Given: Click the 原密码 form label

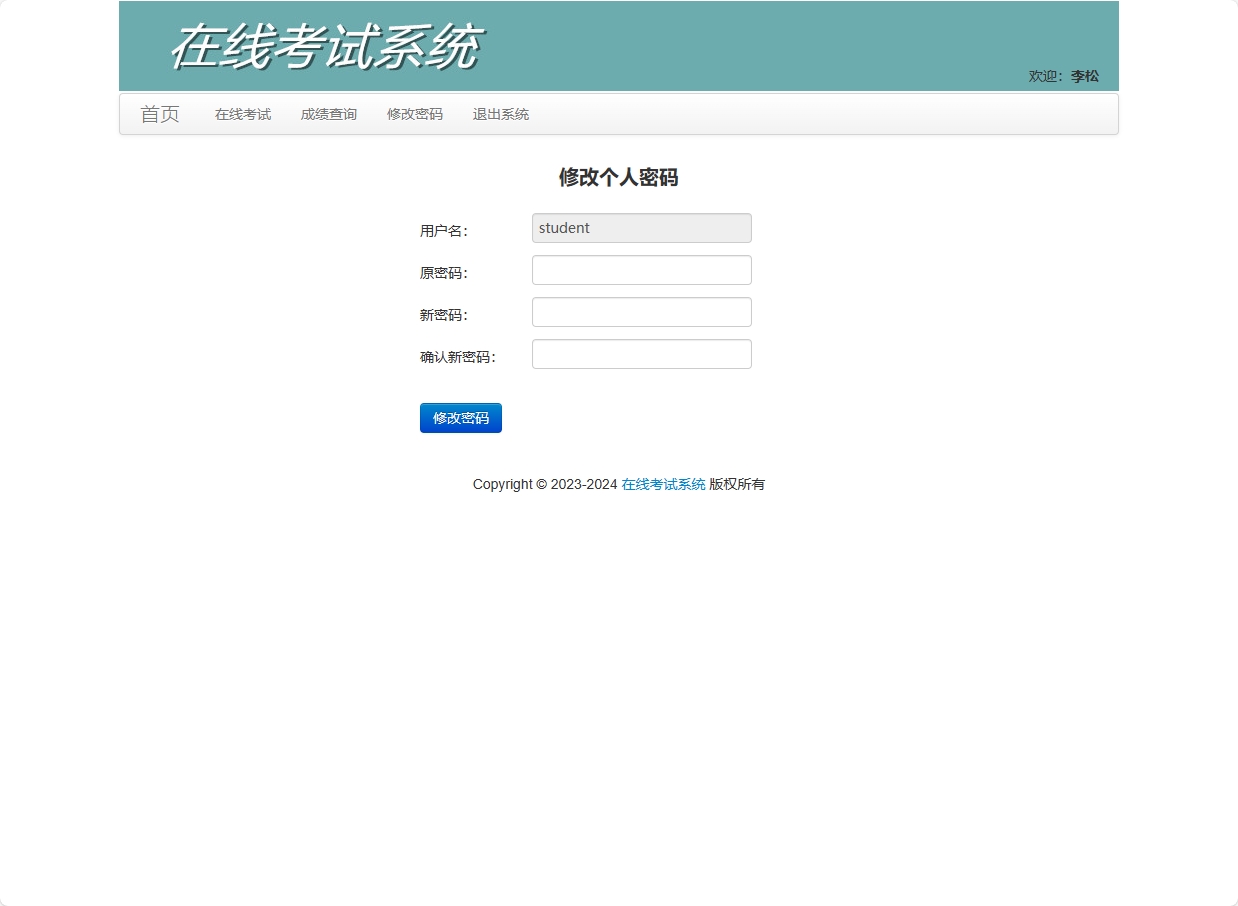Looking at the screenshot, I should pos(443,272).
